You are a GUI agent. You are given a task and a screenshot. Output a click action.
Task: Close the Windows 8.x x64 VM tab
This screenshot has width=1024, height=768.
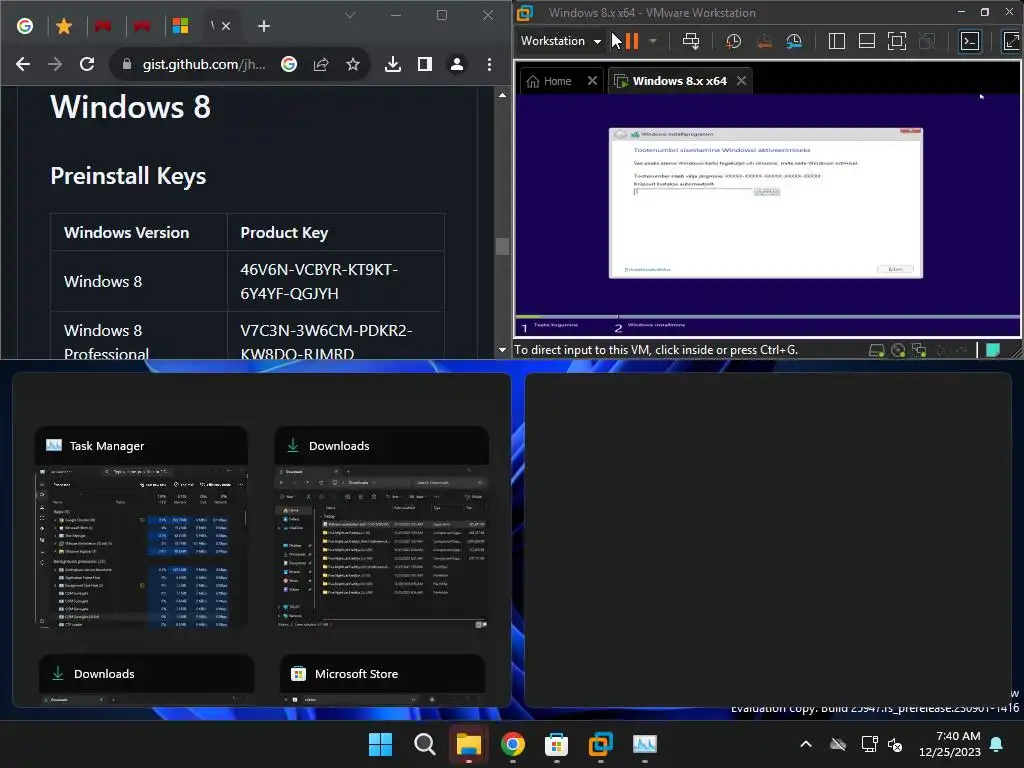tap(741, 80)
